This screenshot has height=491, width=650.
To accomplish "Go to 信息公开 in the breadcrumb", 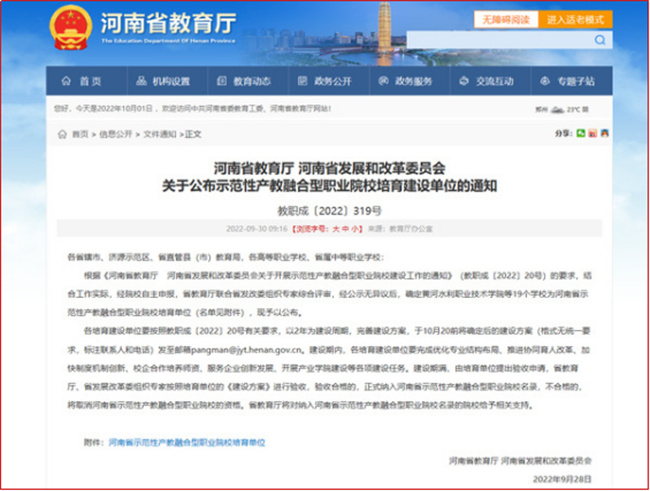I will click(117, 133).
